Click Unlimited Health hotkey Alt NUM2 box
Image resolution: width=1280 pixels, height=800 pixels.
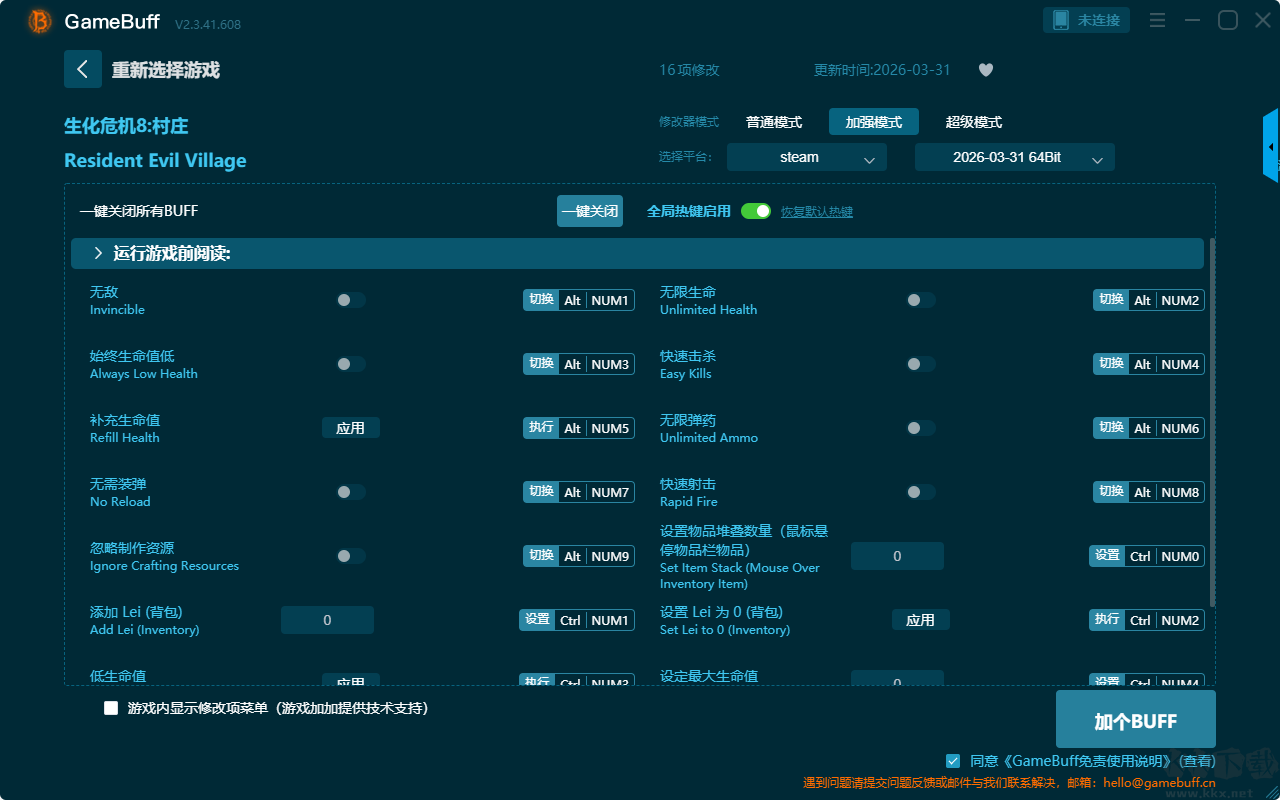click(1149, 300)
